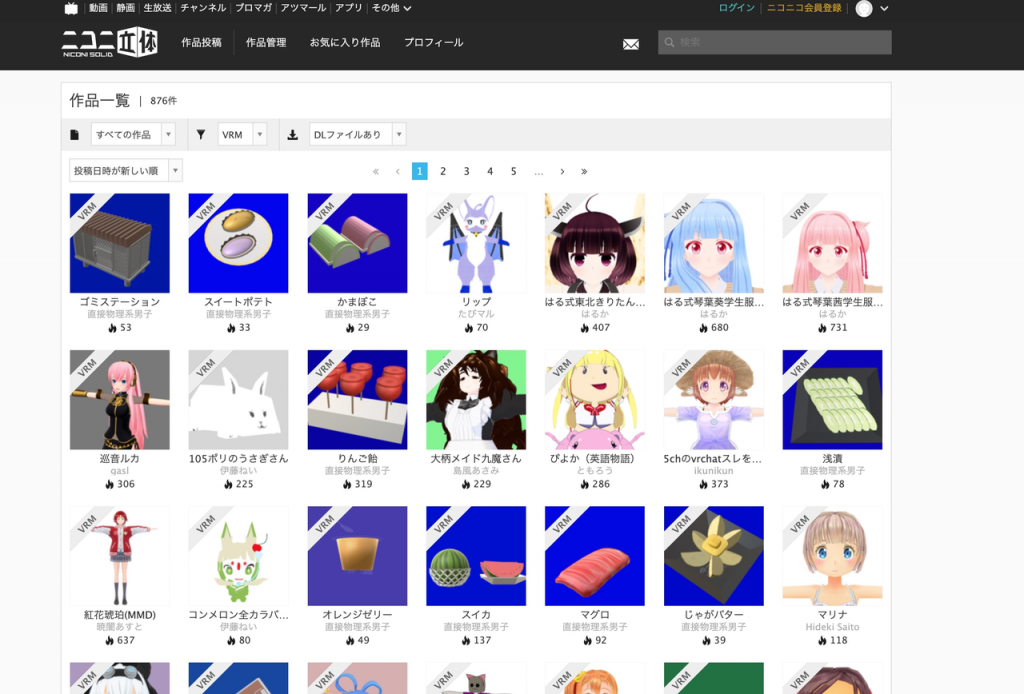Screen dimensions: 1024x694
Task: Click the Niconico TV logo icon
Action: point(71,8)
